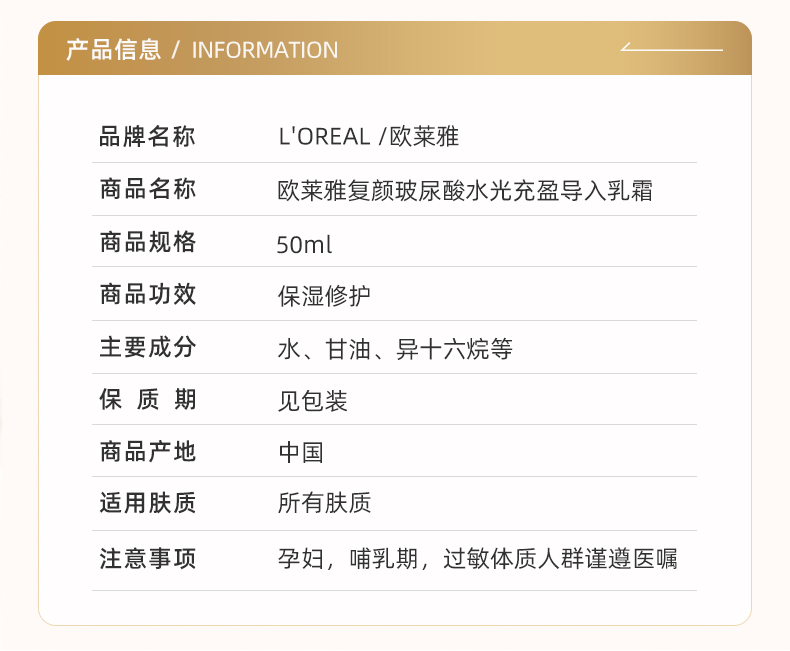
Task: Click the arrow line icon in header
Action: click(672, 47)
